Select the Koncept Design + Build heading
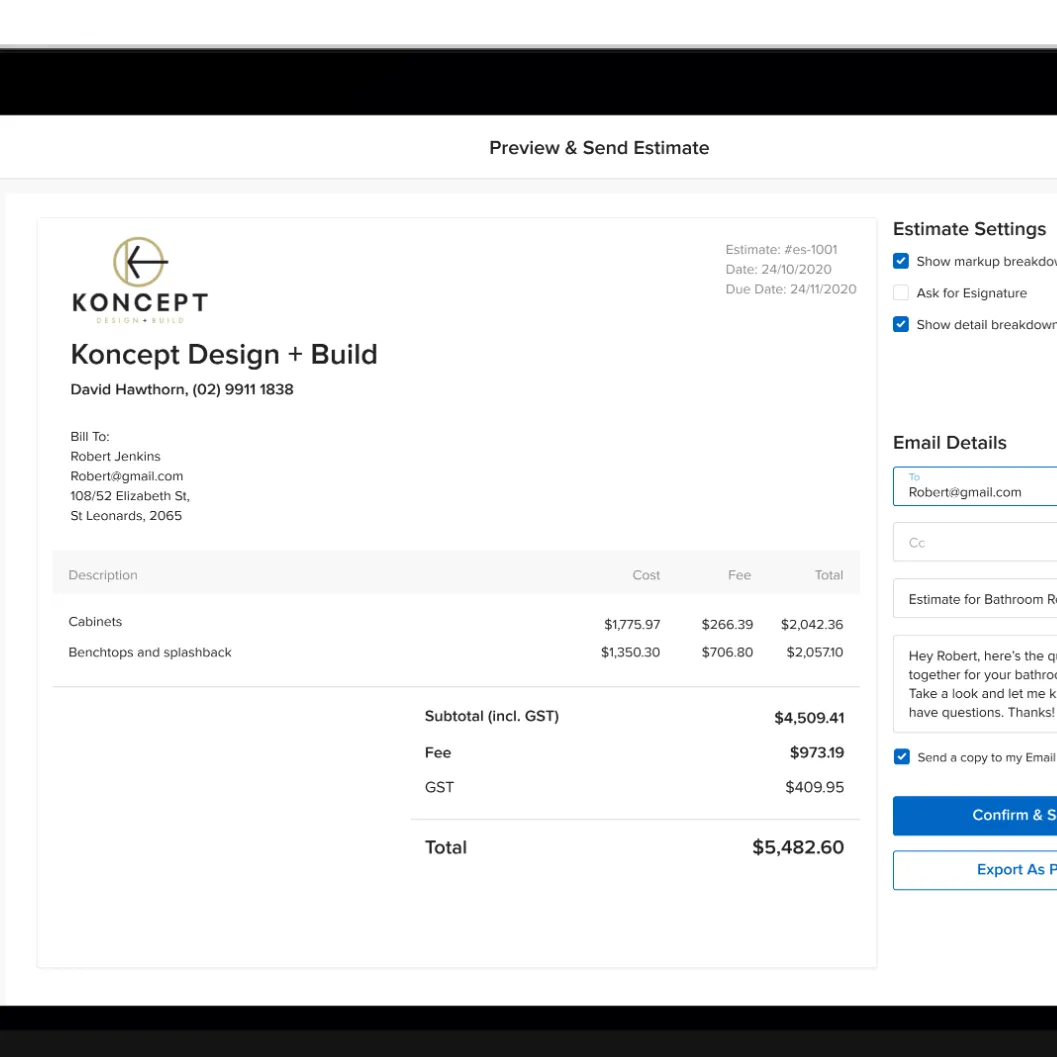 click(223, 354)
